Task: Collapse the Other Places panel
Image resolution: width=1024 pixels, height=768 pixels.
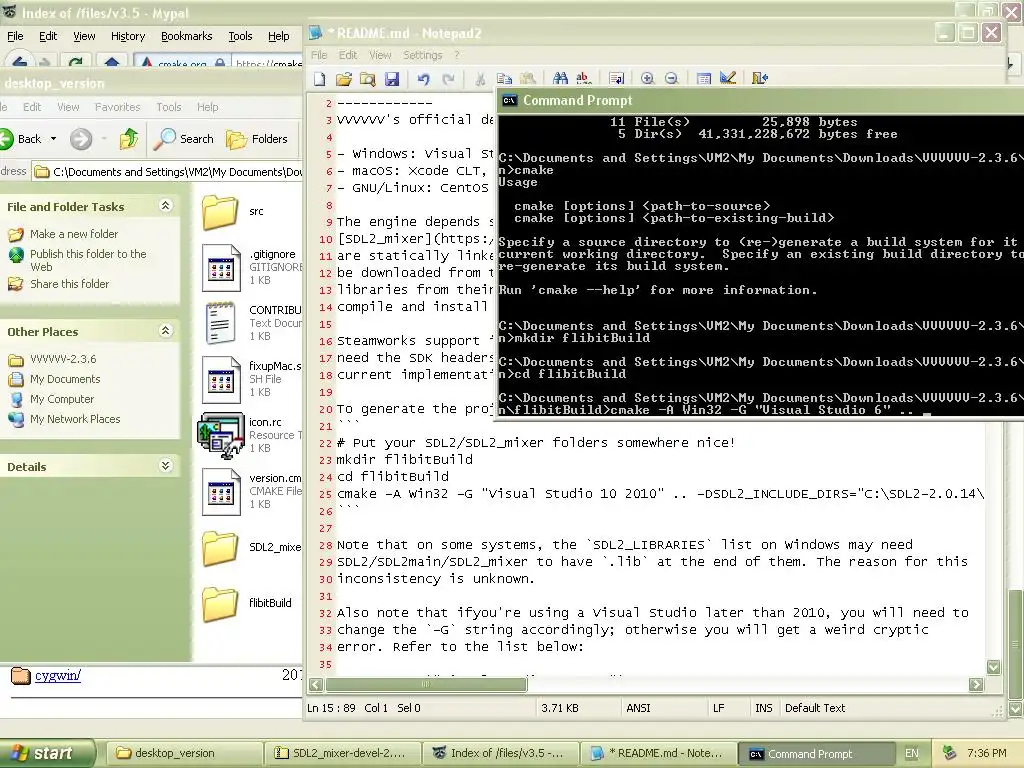Action: (166, 330)
